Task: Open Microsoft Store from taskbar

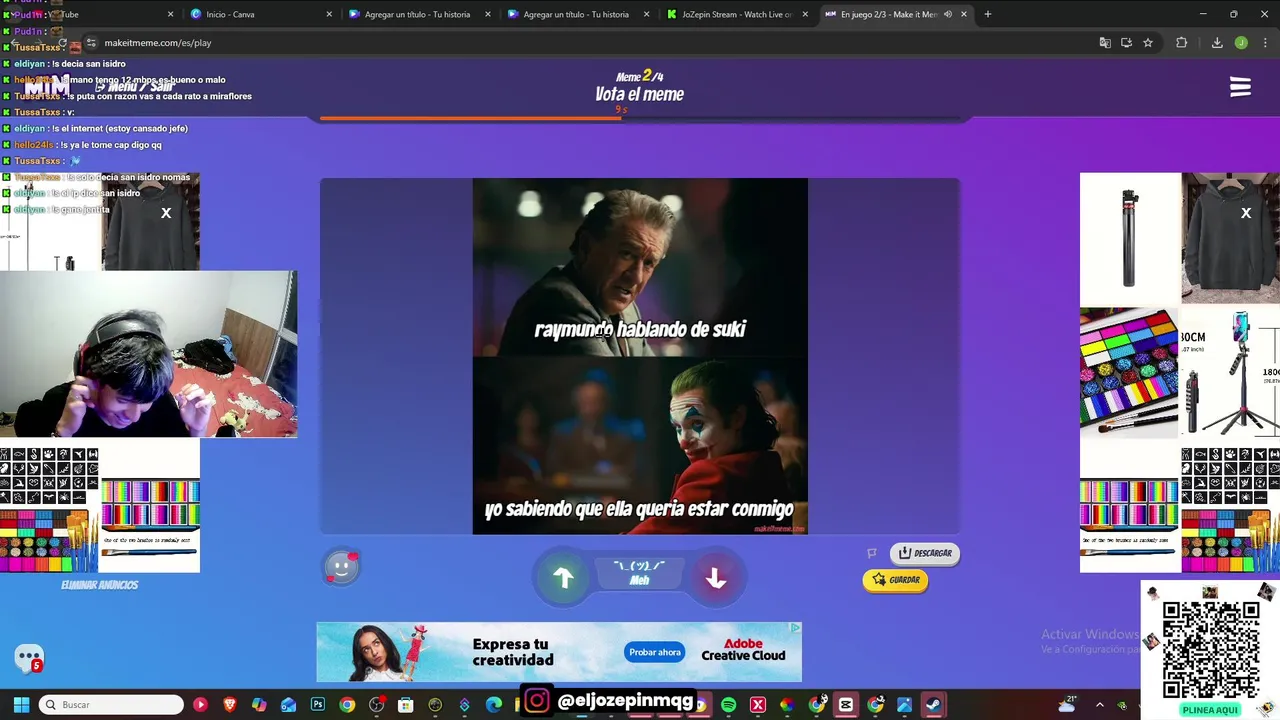Action: [x=406, y=705]
